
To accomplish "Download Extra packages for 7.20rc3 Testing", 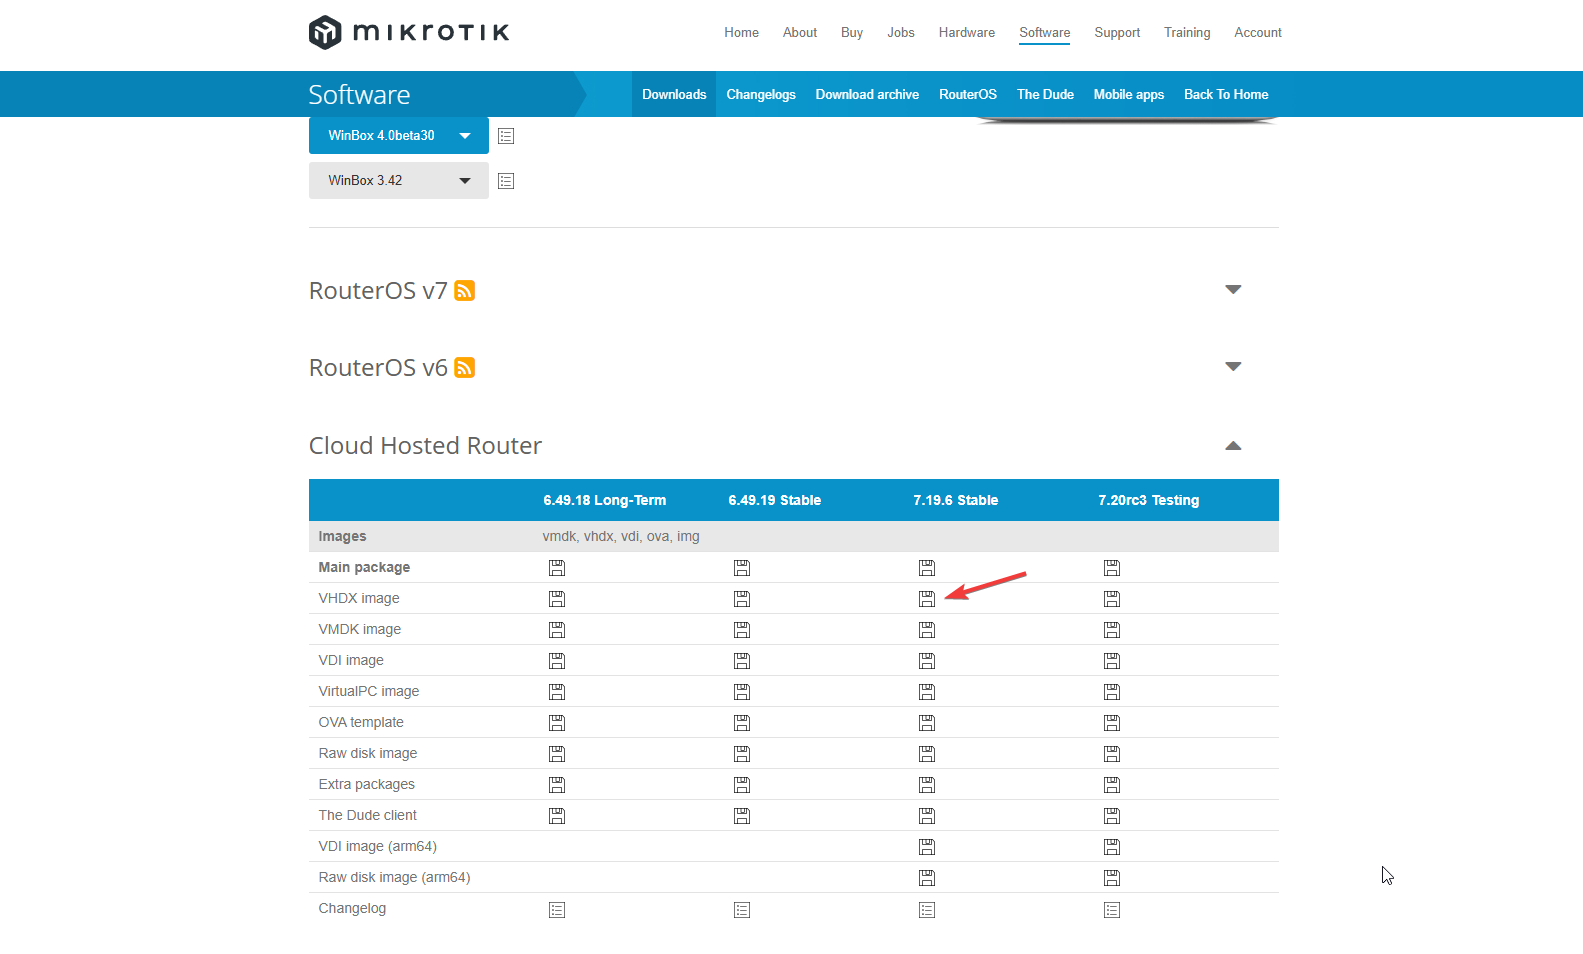I will 1112,785.
